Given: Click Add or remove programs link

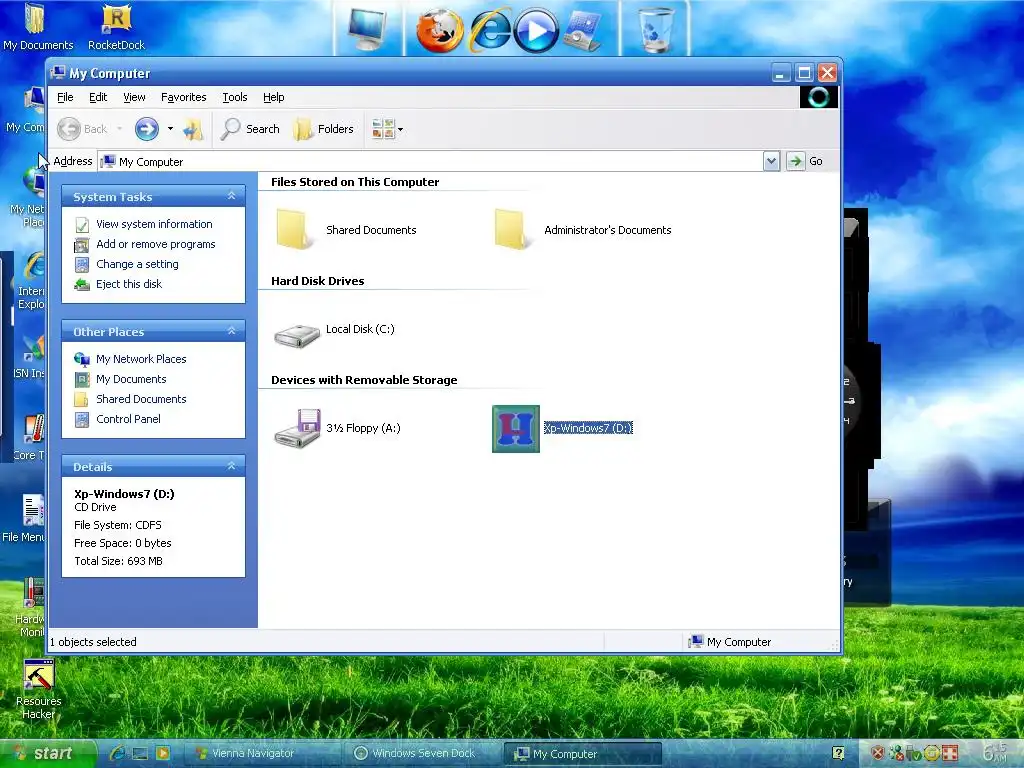Looking at the screenshot, I should pos(155,244).
